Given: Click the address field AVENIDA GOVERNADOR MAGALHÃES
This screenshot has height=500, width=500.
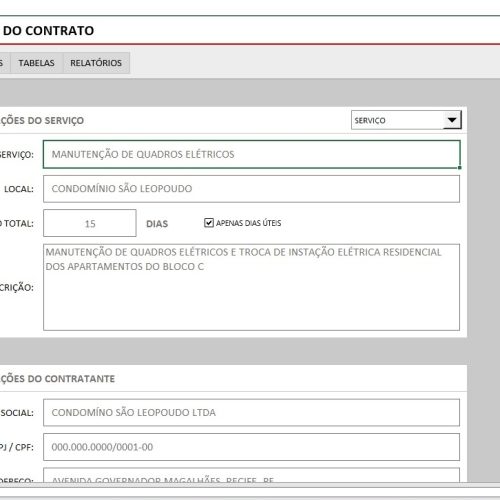Looking at the screenshot, I should point(252,476).
